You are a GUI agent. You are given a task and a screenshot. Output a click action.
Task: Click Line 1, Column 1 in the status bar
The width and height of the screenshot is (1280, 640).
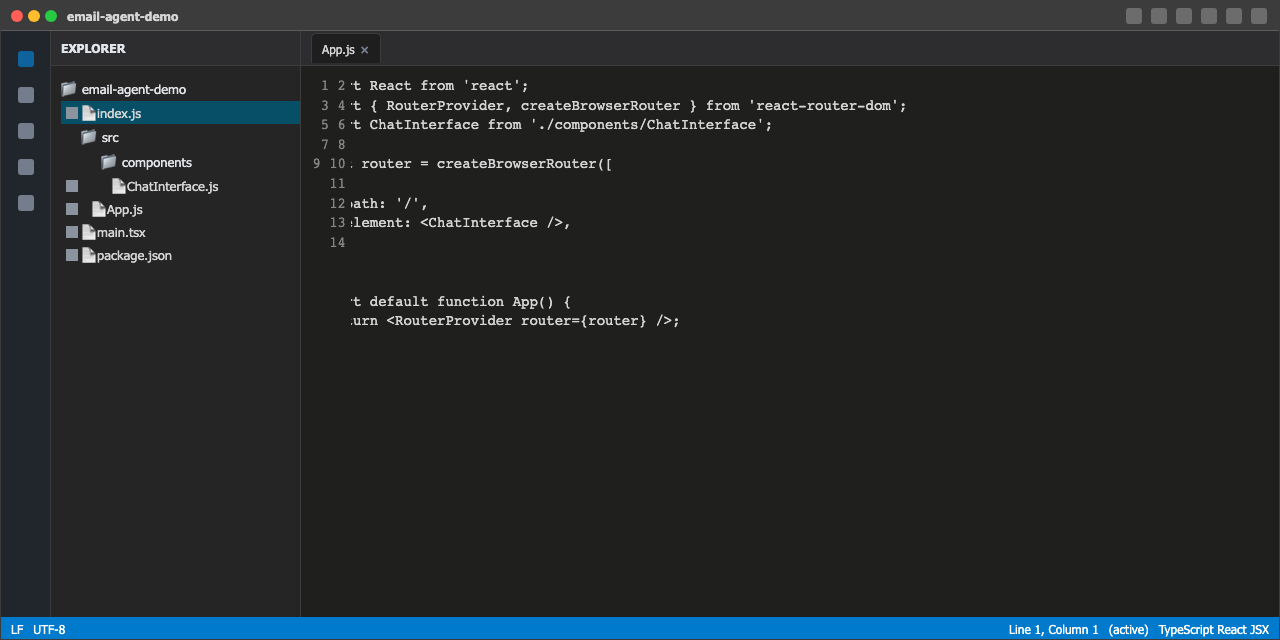click(1051, 629)
